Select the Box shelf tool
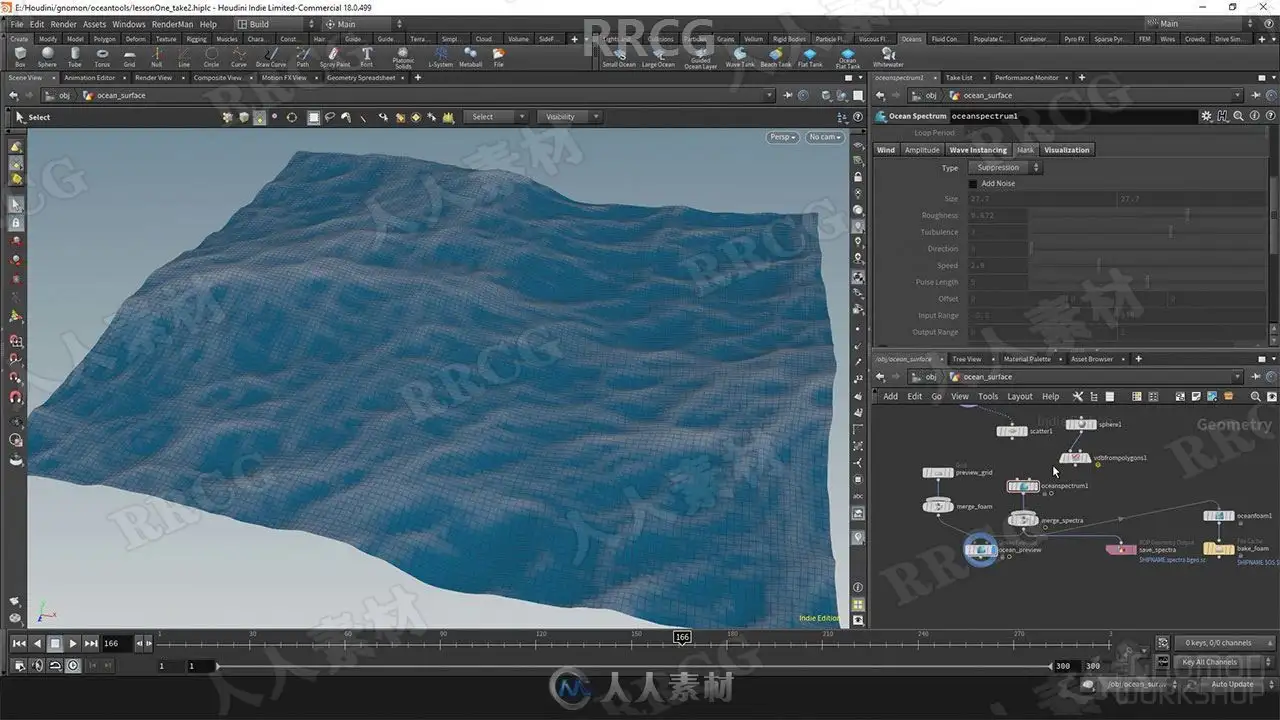The image size is (1280, 720). (20, 57)
